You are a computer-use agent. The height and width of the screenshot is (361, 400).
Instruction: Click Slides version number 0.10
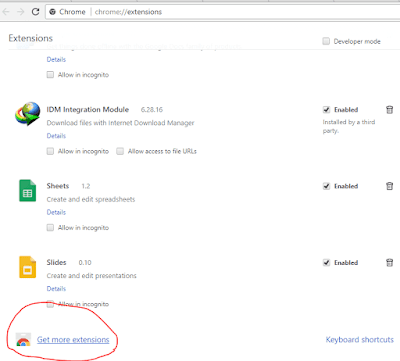tap(85, 263)
